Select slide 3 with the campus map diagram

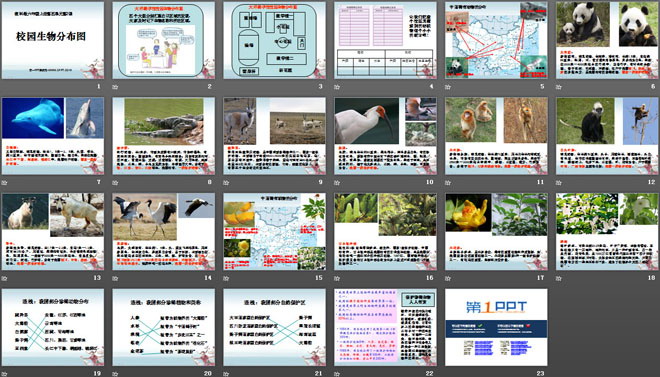tap(274, 40)
